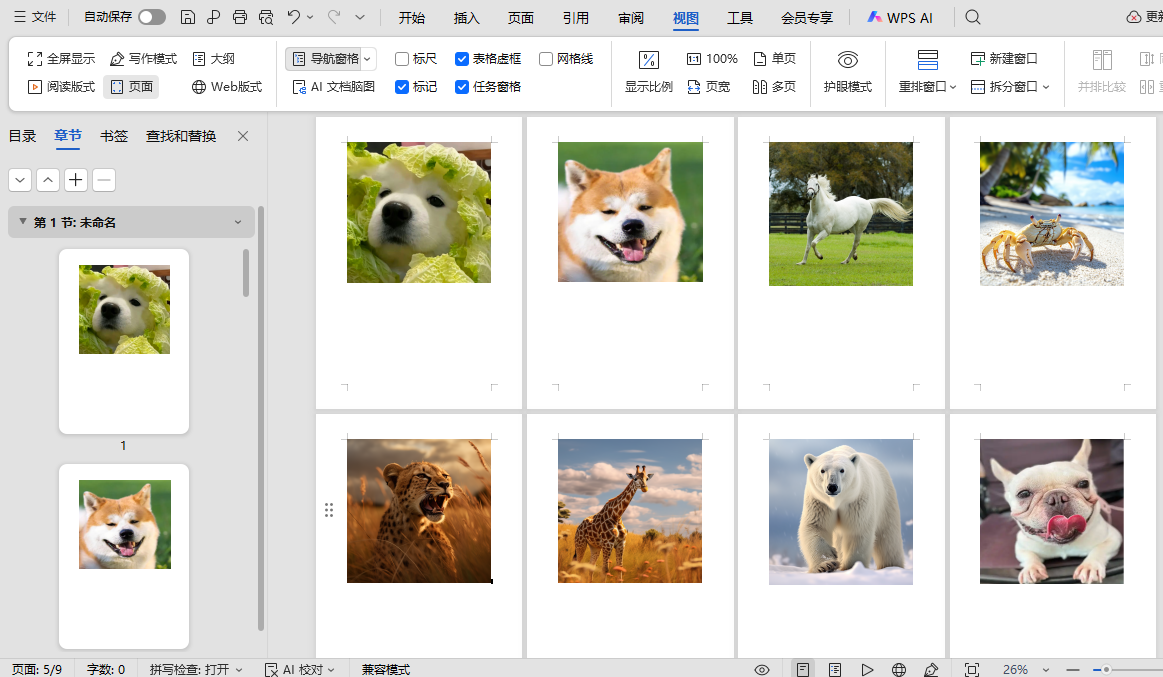The width and height of the screenshot is (1163, 677).
Task: Click the 页面: 5/9 status bar entry
Action: pyautogui.click(x=36, y=669)
